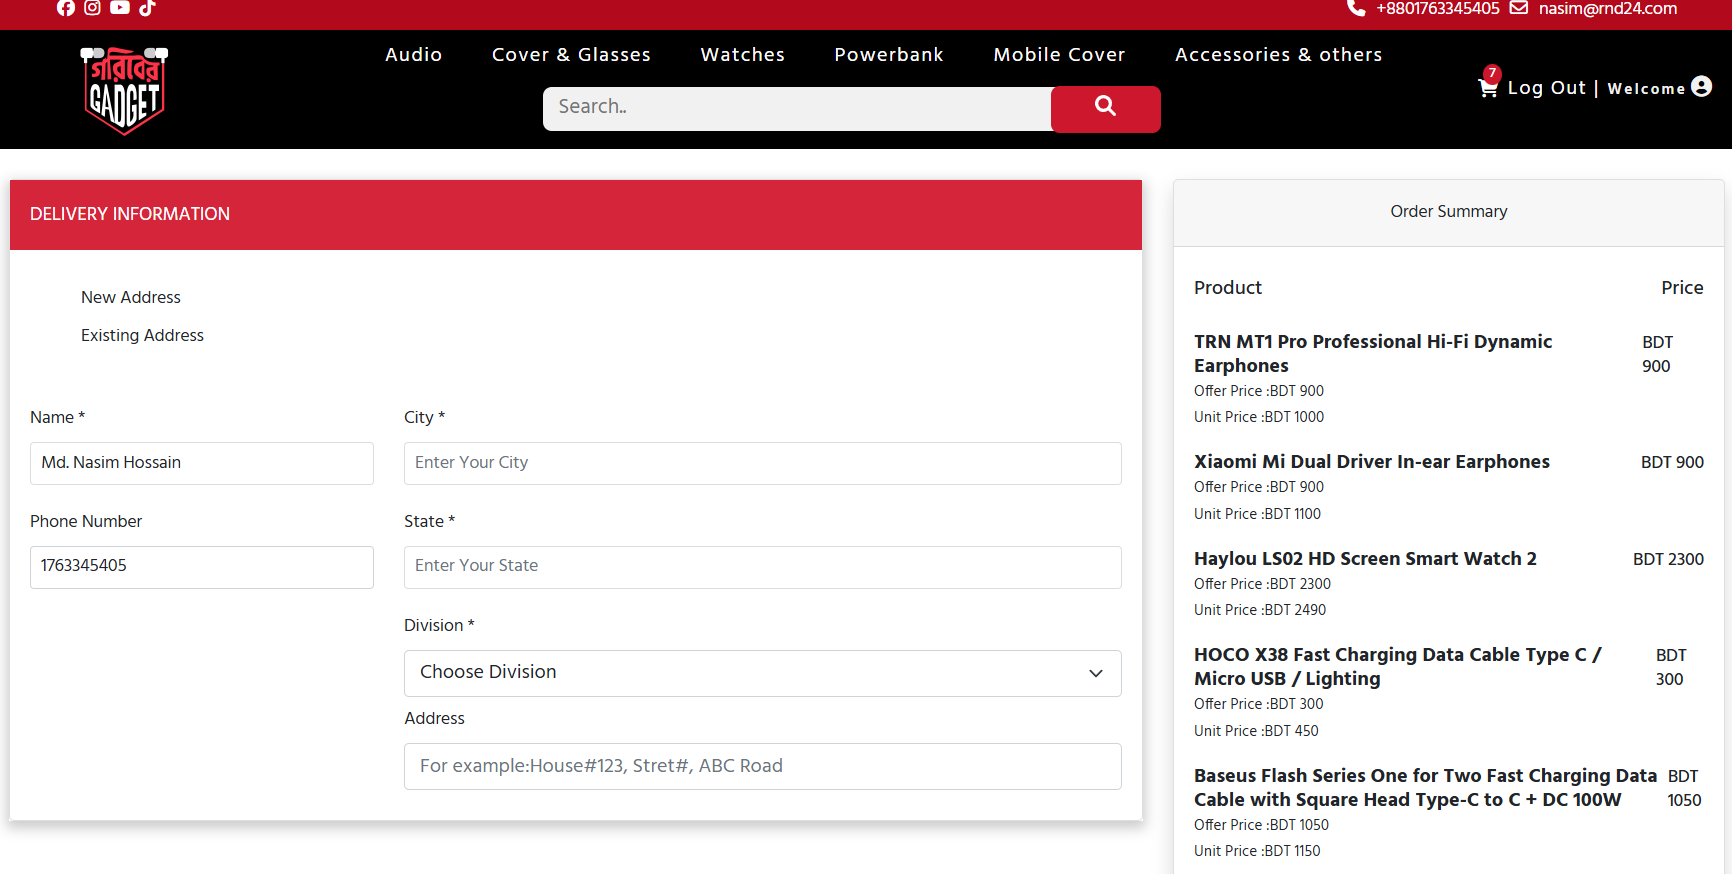Click the Phone Number input field
Image resolution: width=1732 pixels, height=874 pixels.
point(202,567)
